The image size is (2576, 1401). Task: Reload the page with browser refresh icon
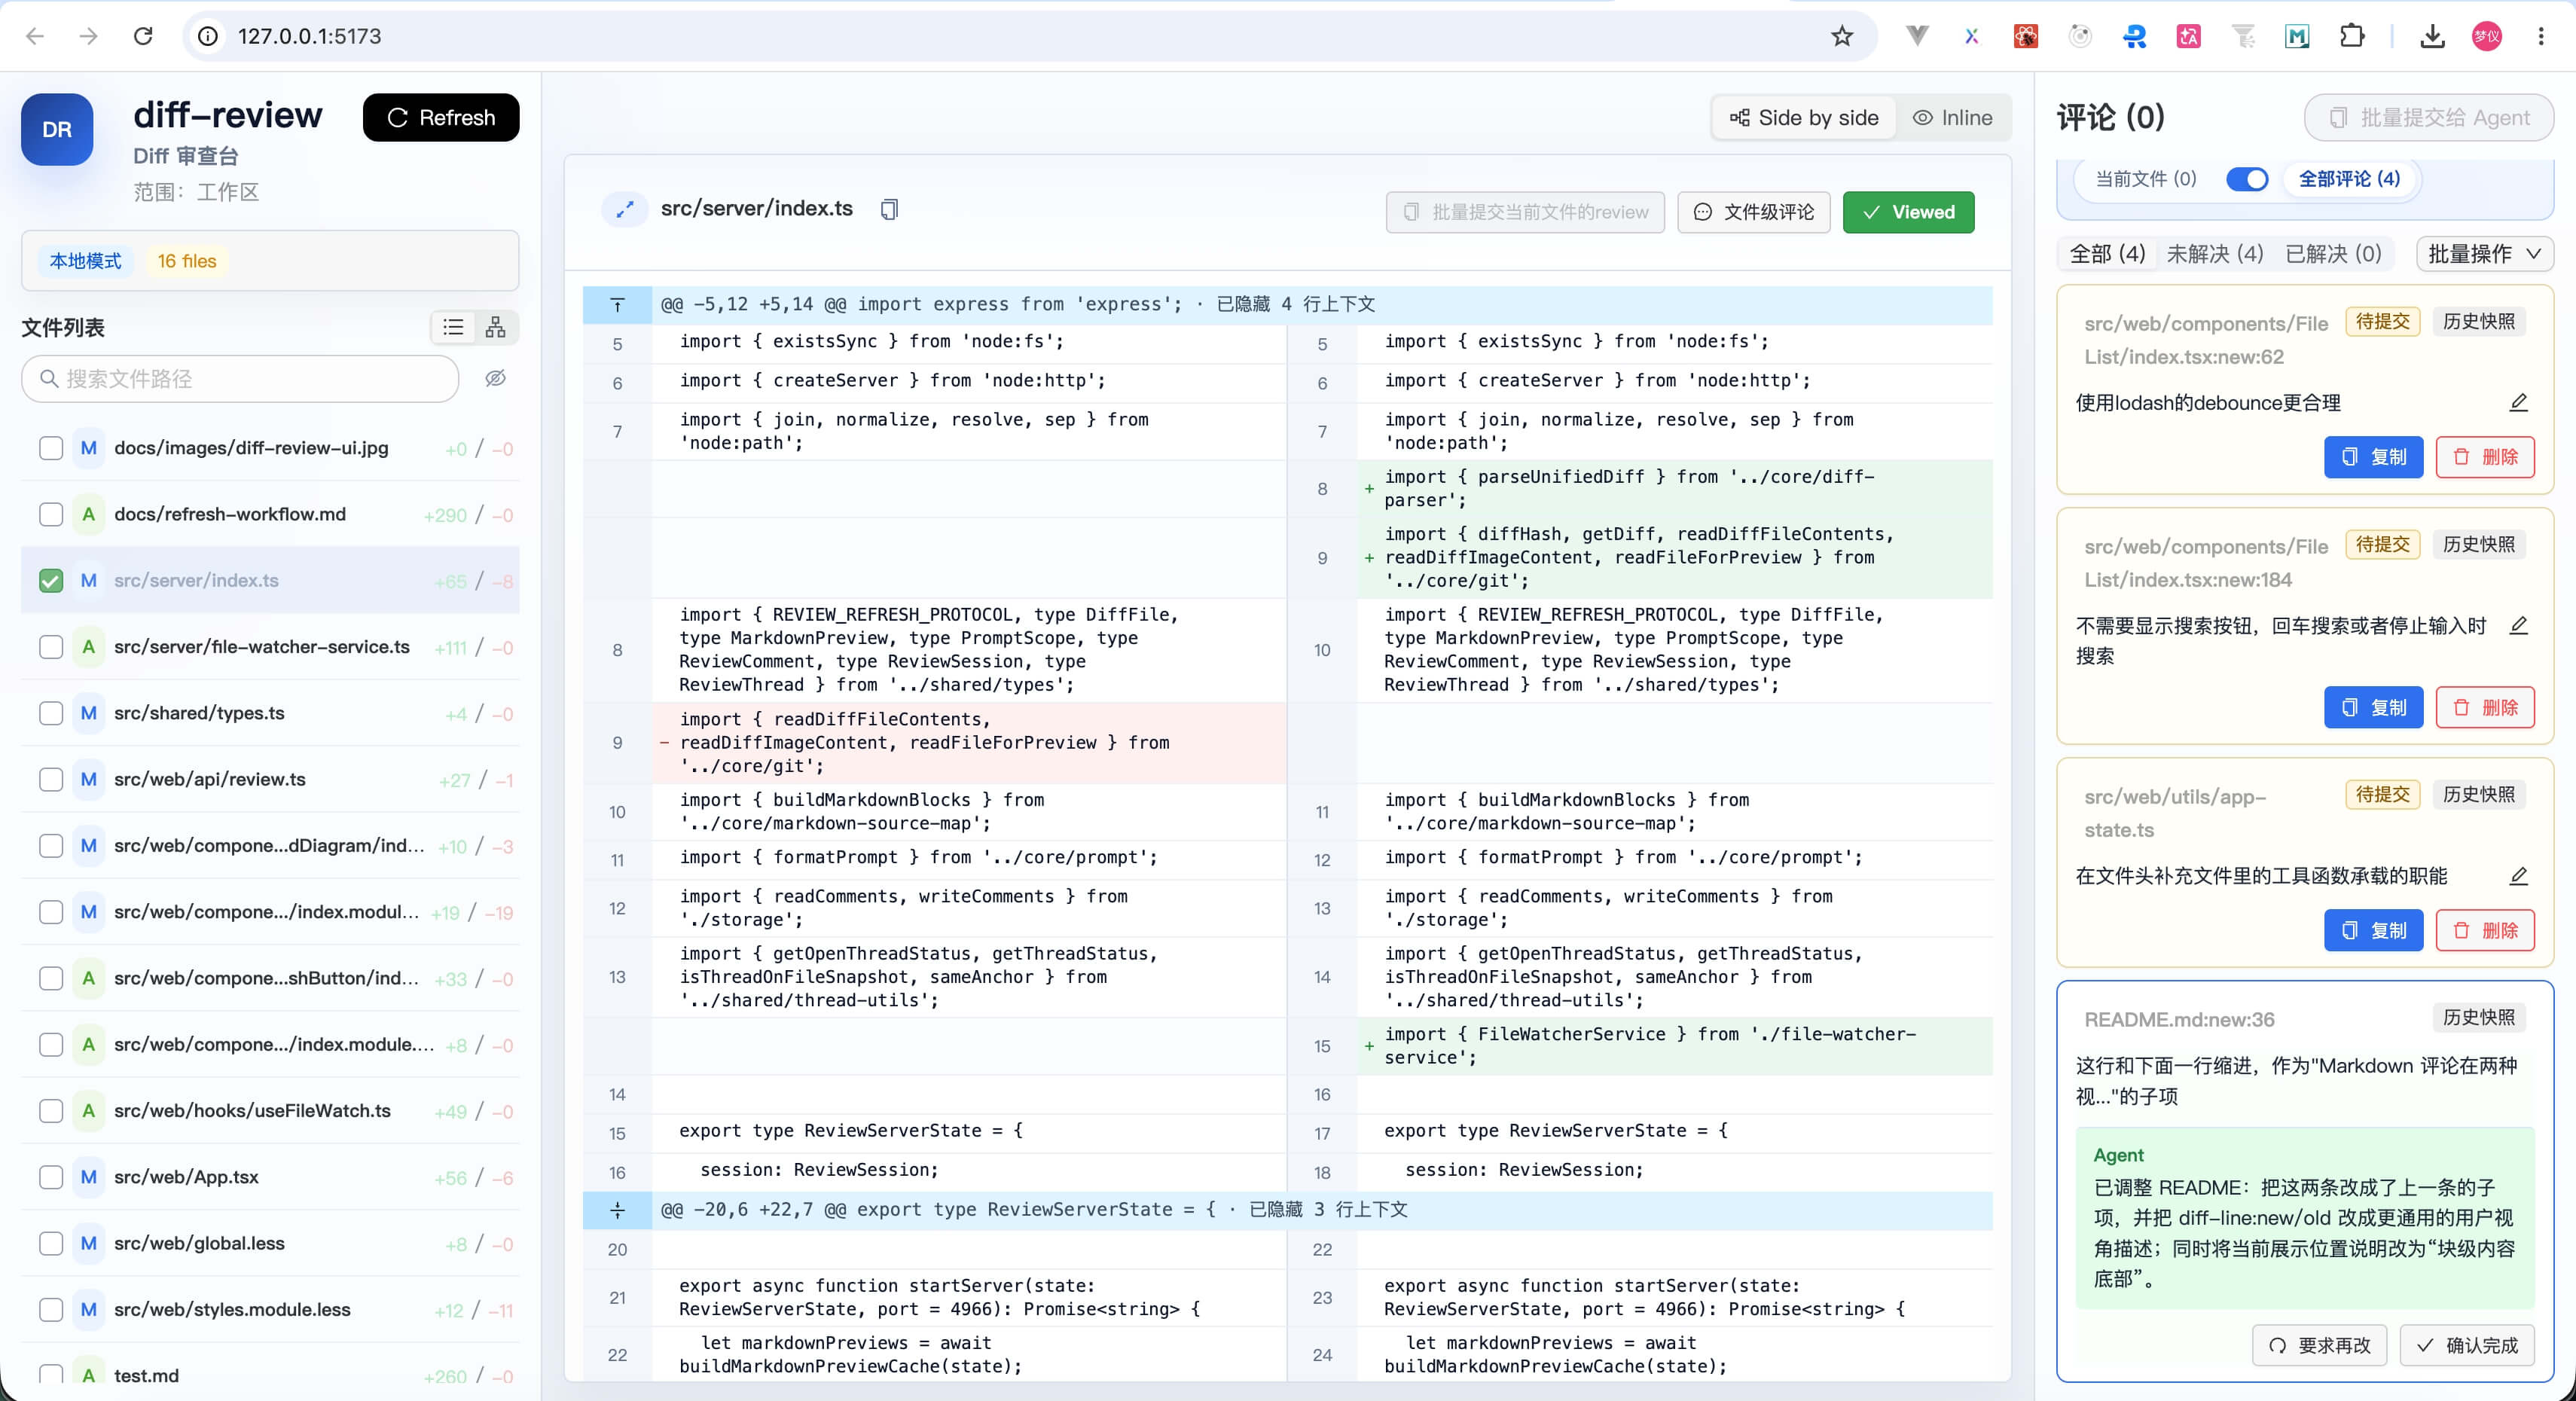[143, 36]
